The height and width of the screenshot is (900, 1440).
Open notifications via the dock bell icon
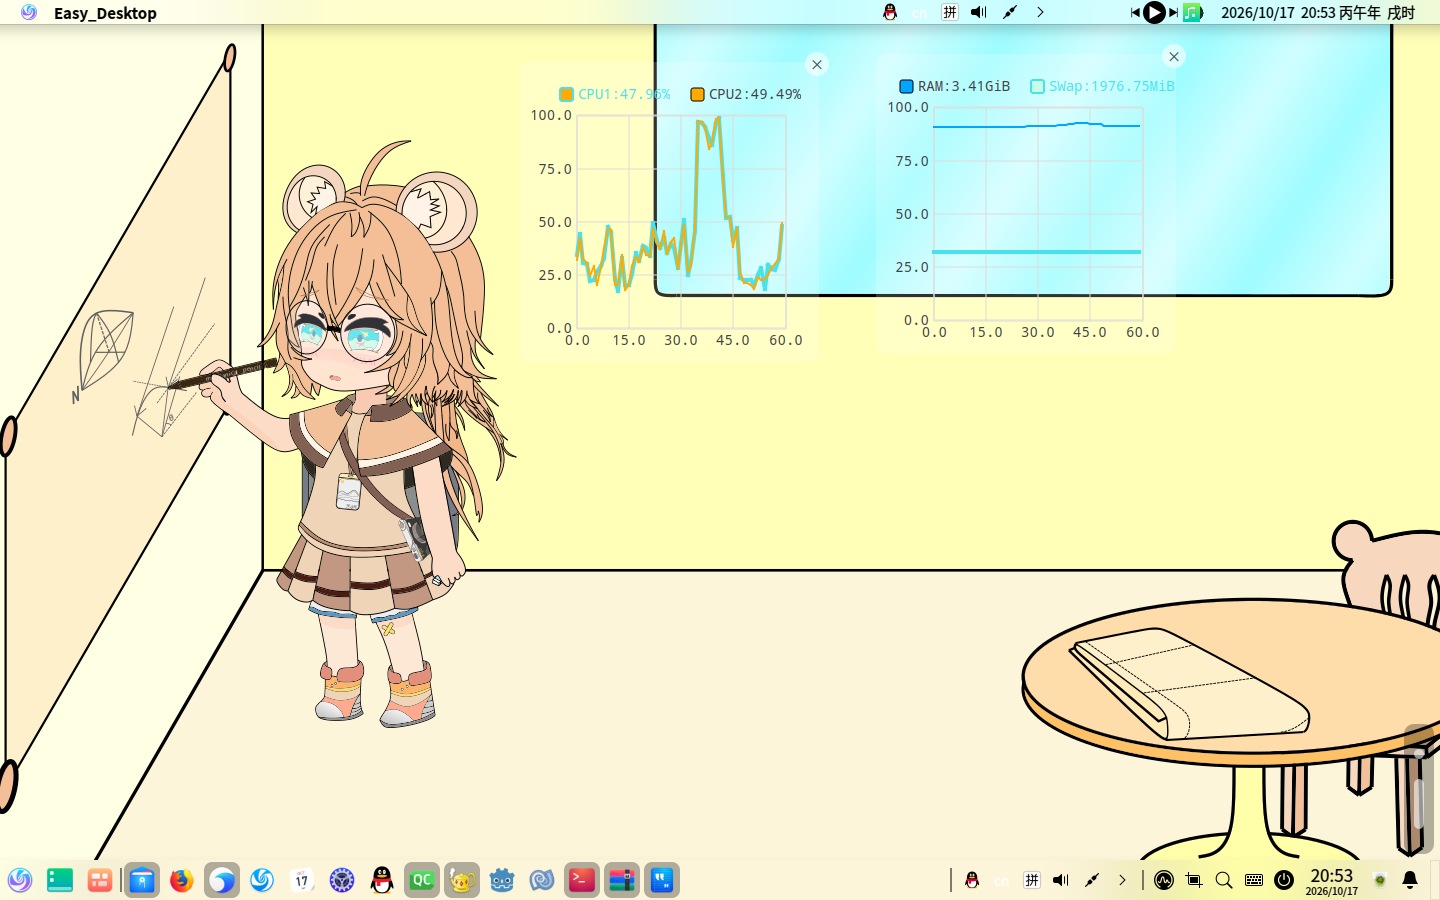[1410, 880]
